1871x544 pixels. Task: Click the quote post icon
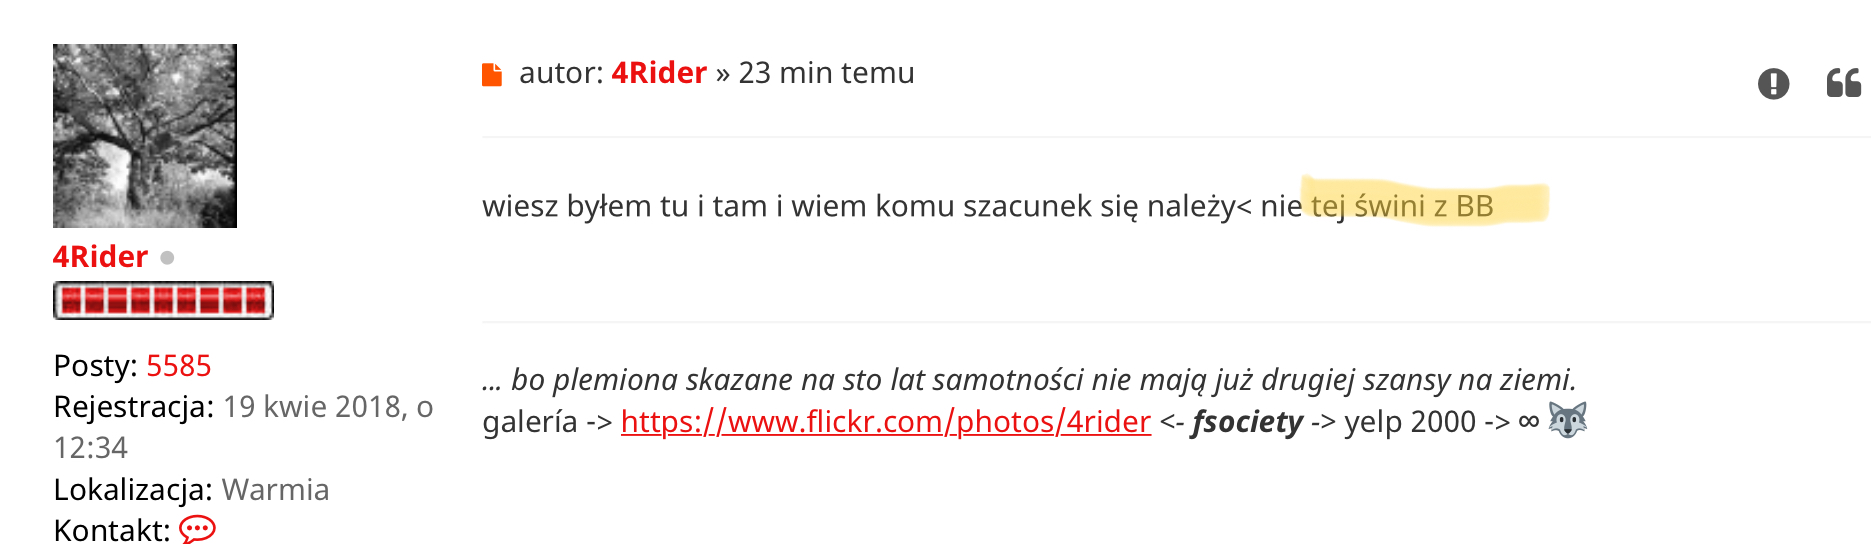pos(1843,83)
